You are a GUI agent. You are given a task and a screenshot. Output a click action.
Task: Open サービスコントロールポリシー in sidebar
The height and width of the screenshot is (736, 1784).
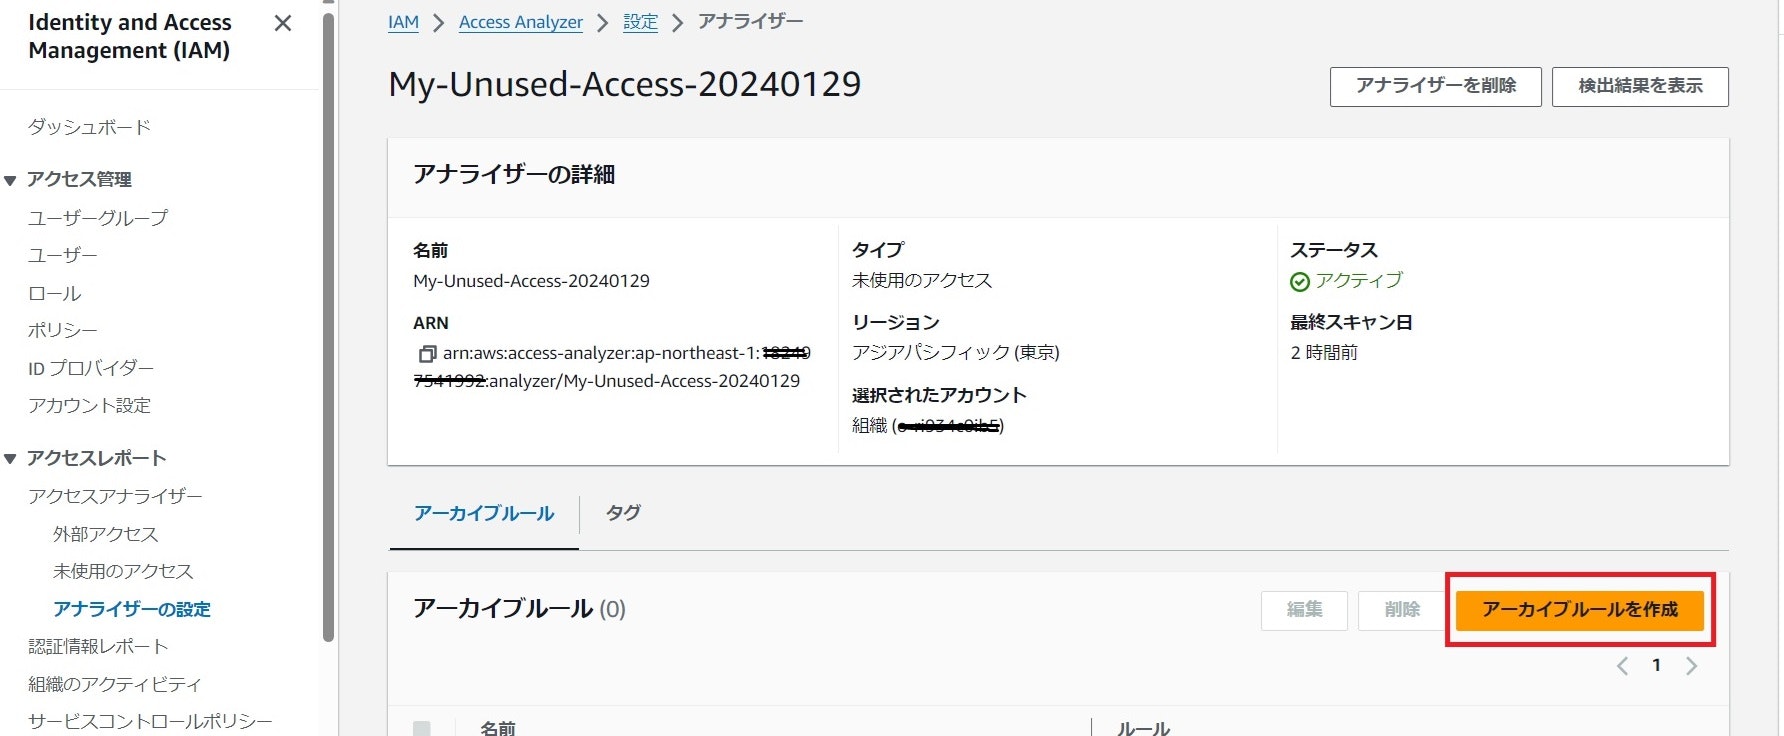pyautogui.click(x=150, y=721)
